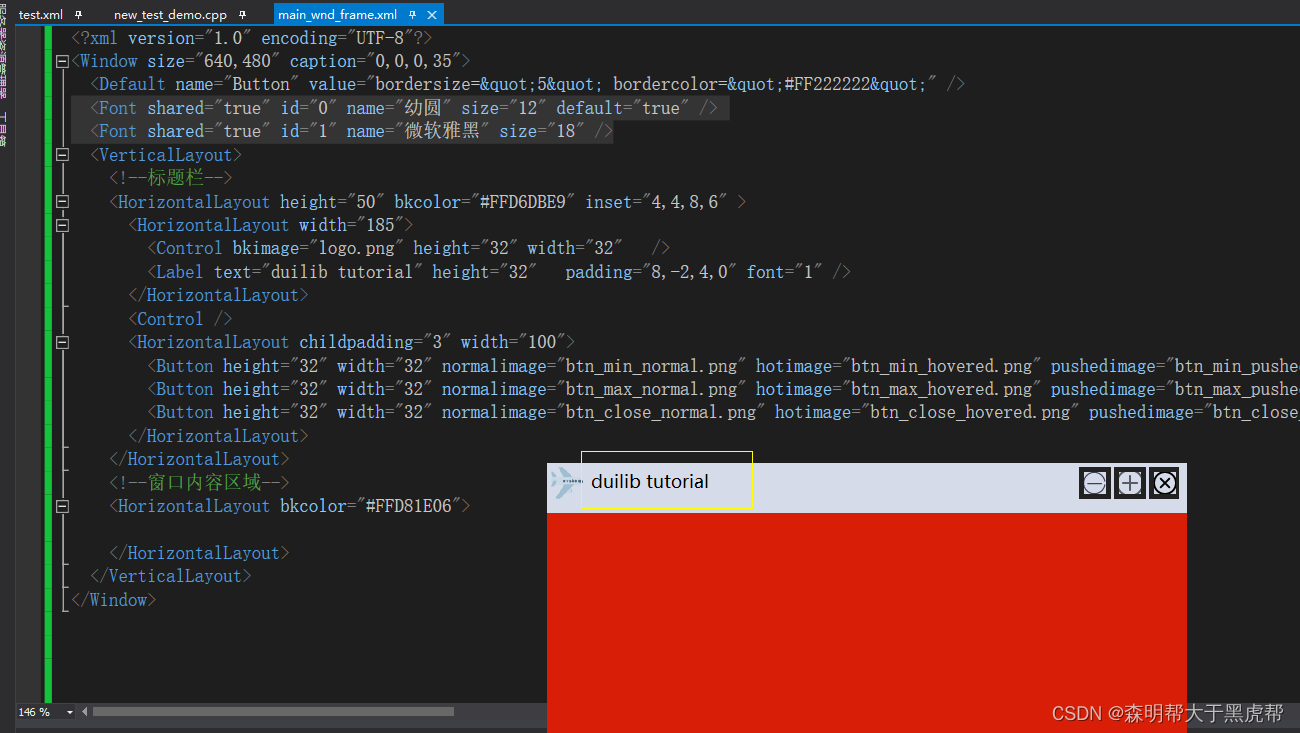1300x733 pixels.
Task: Click the minimize button in duilib preview
Action: point(1095,483)
